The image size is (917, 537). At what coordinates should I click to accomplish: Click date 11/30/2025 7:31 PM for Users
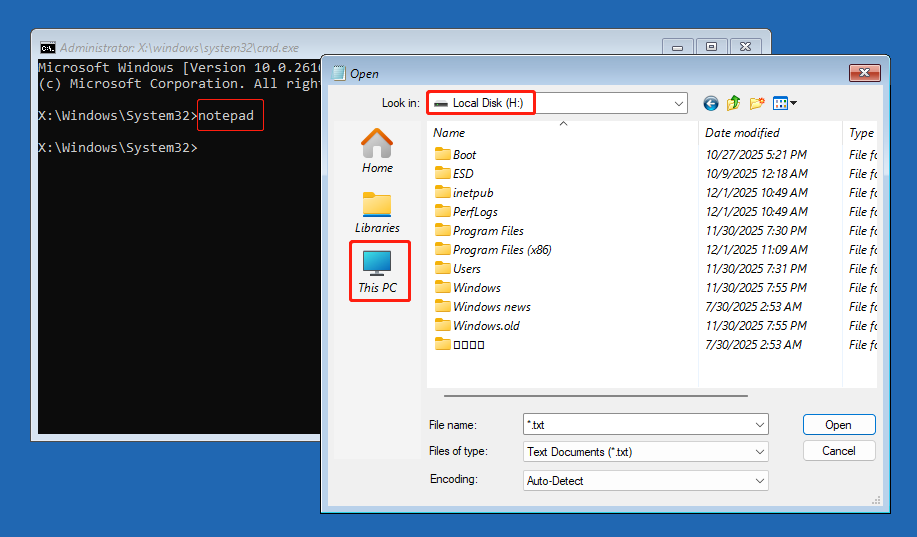756,268
